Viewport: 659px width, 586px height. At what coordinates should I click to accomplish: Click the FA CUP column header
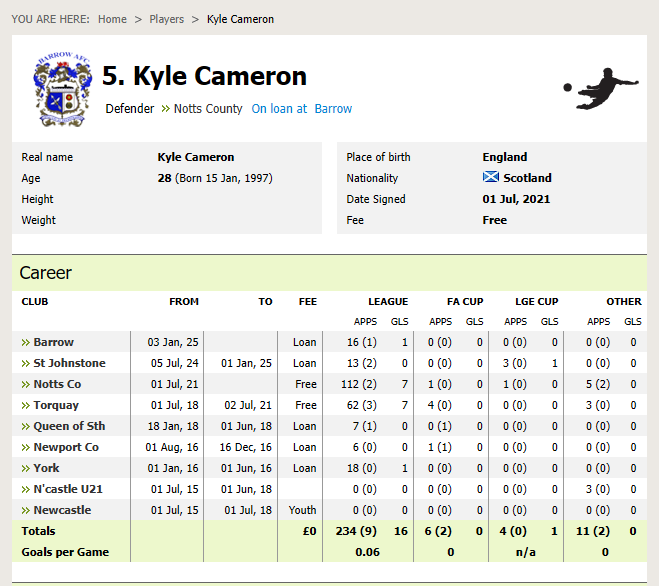[x=465, y=302]
